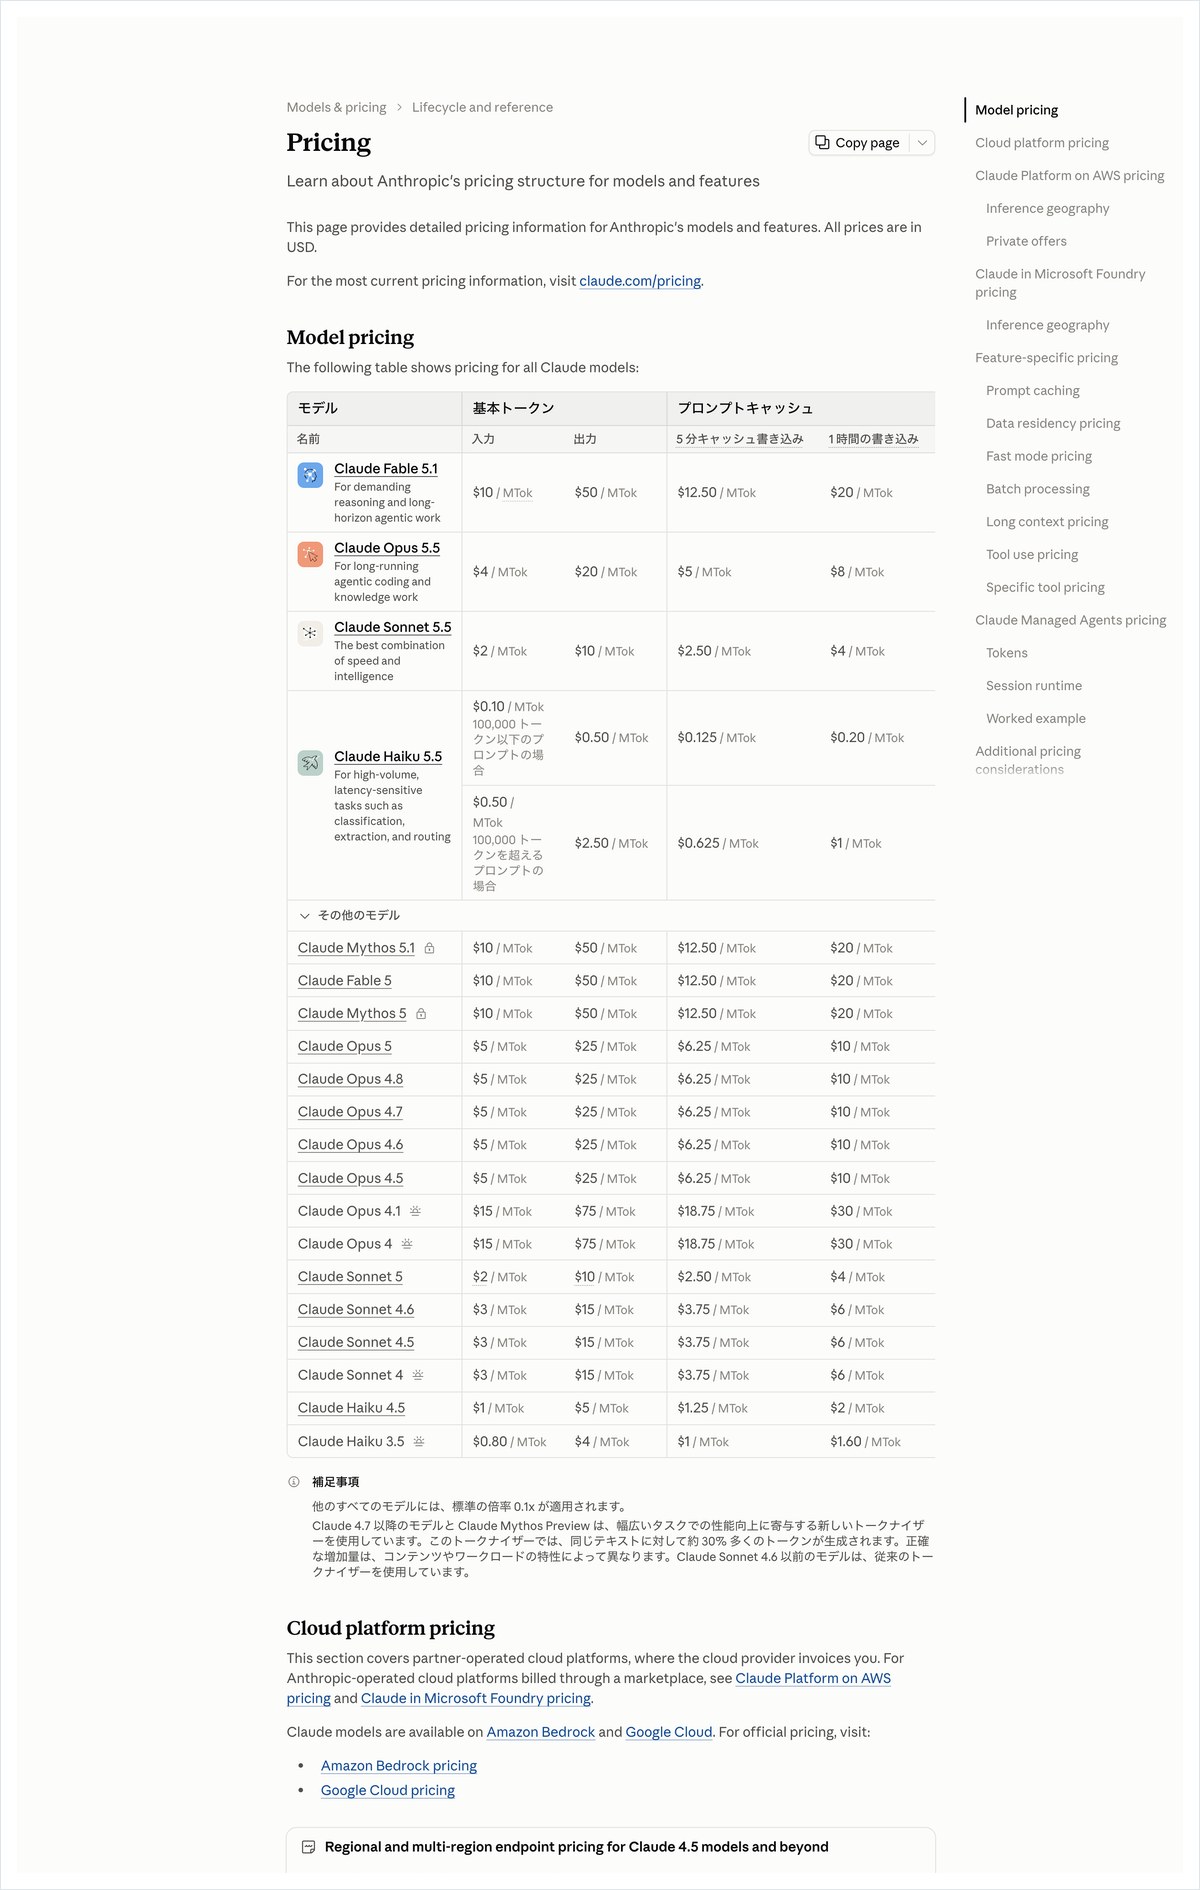This screenshot has height=1890, width=1200.
Task: Click the lock icon beside Claude Mythos 5.1
Action: (x=429, y=948)
